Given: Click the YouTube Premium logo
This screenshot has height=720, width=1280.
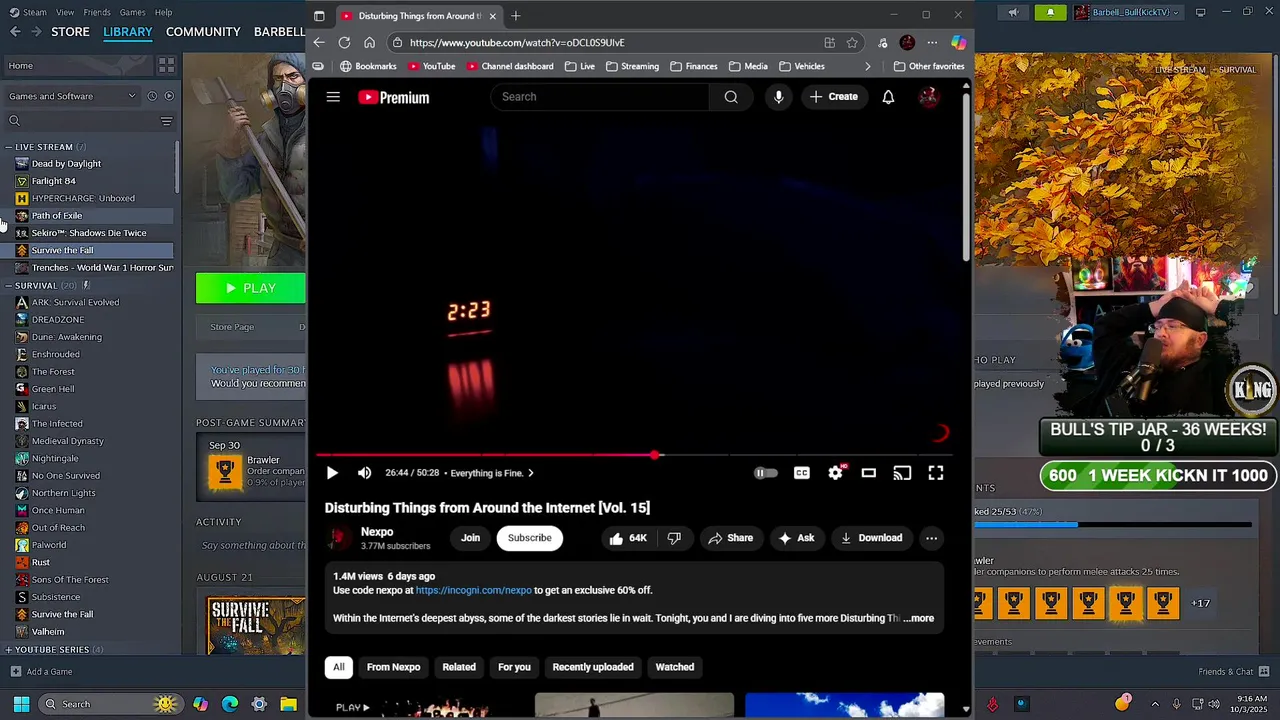Looking at the screenshot, I should tap(394, 97).
